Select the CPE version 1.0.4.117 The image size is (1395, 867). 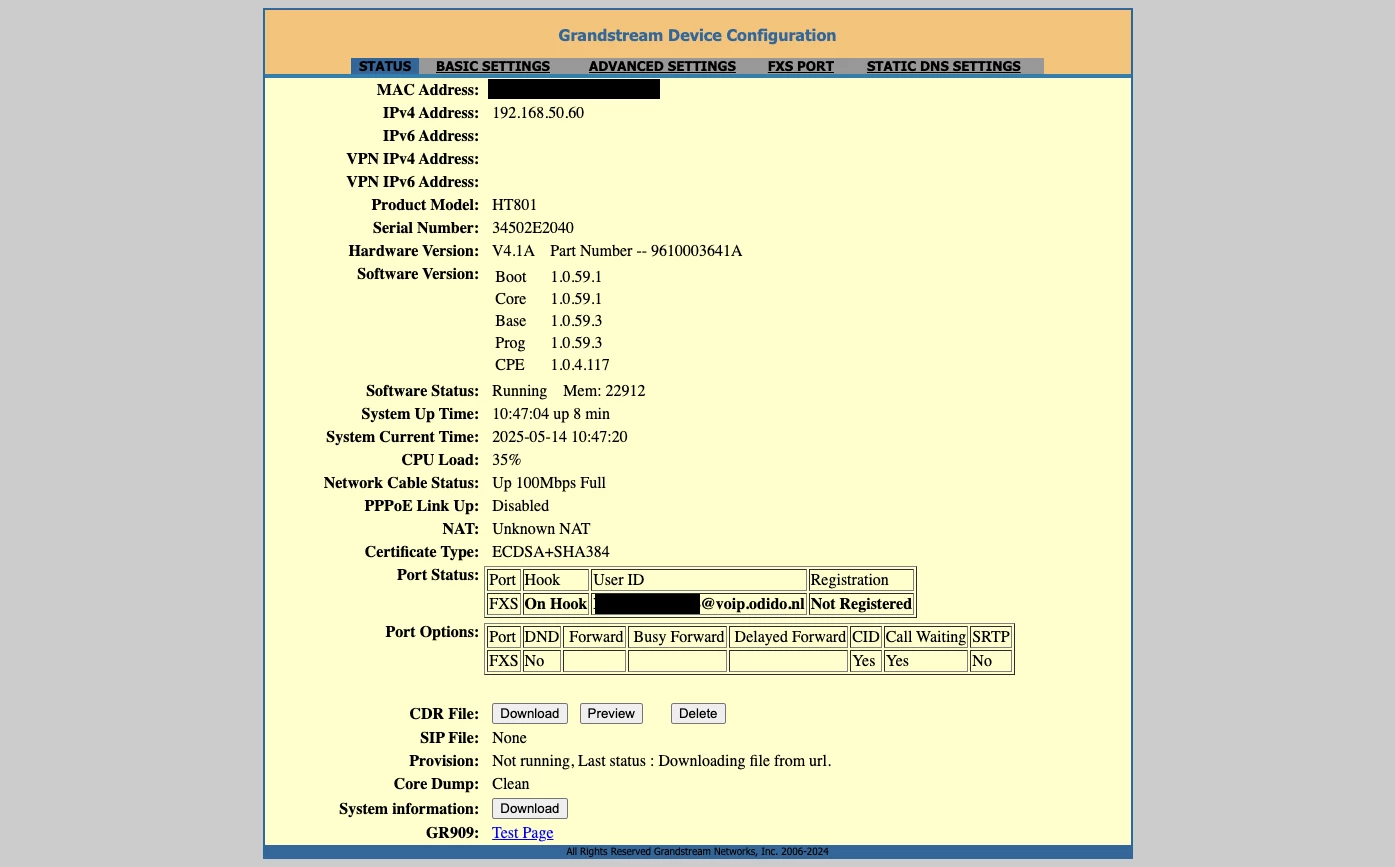(580, 364)
